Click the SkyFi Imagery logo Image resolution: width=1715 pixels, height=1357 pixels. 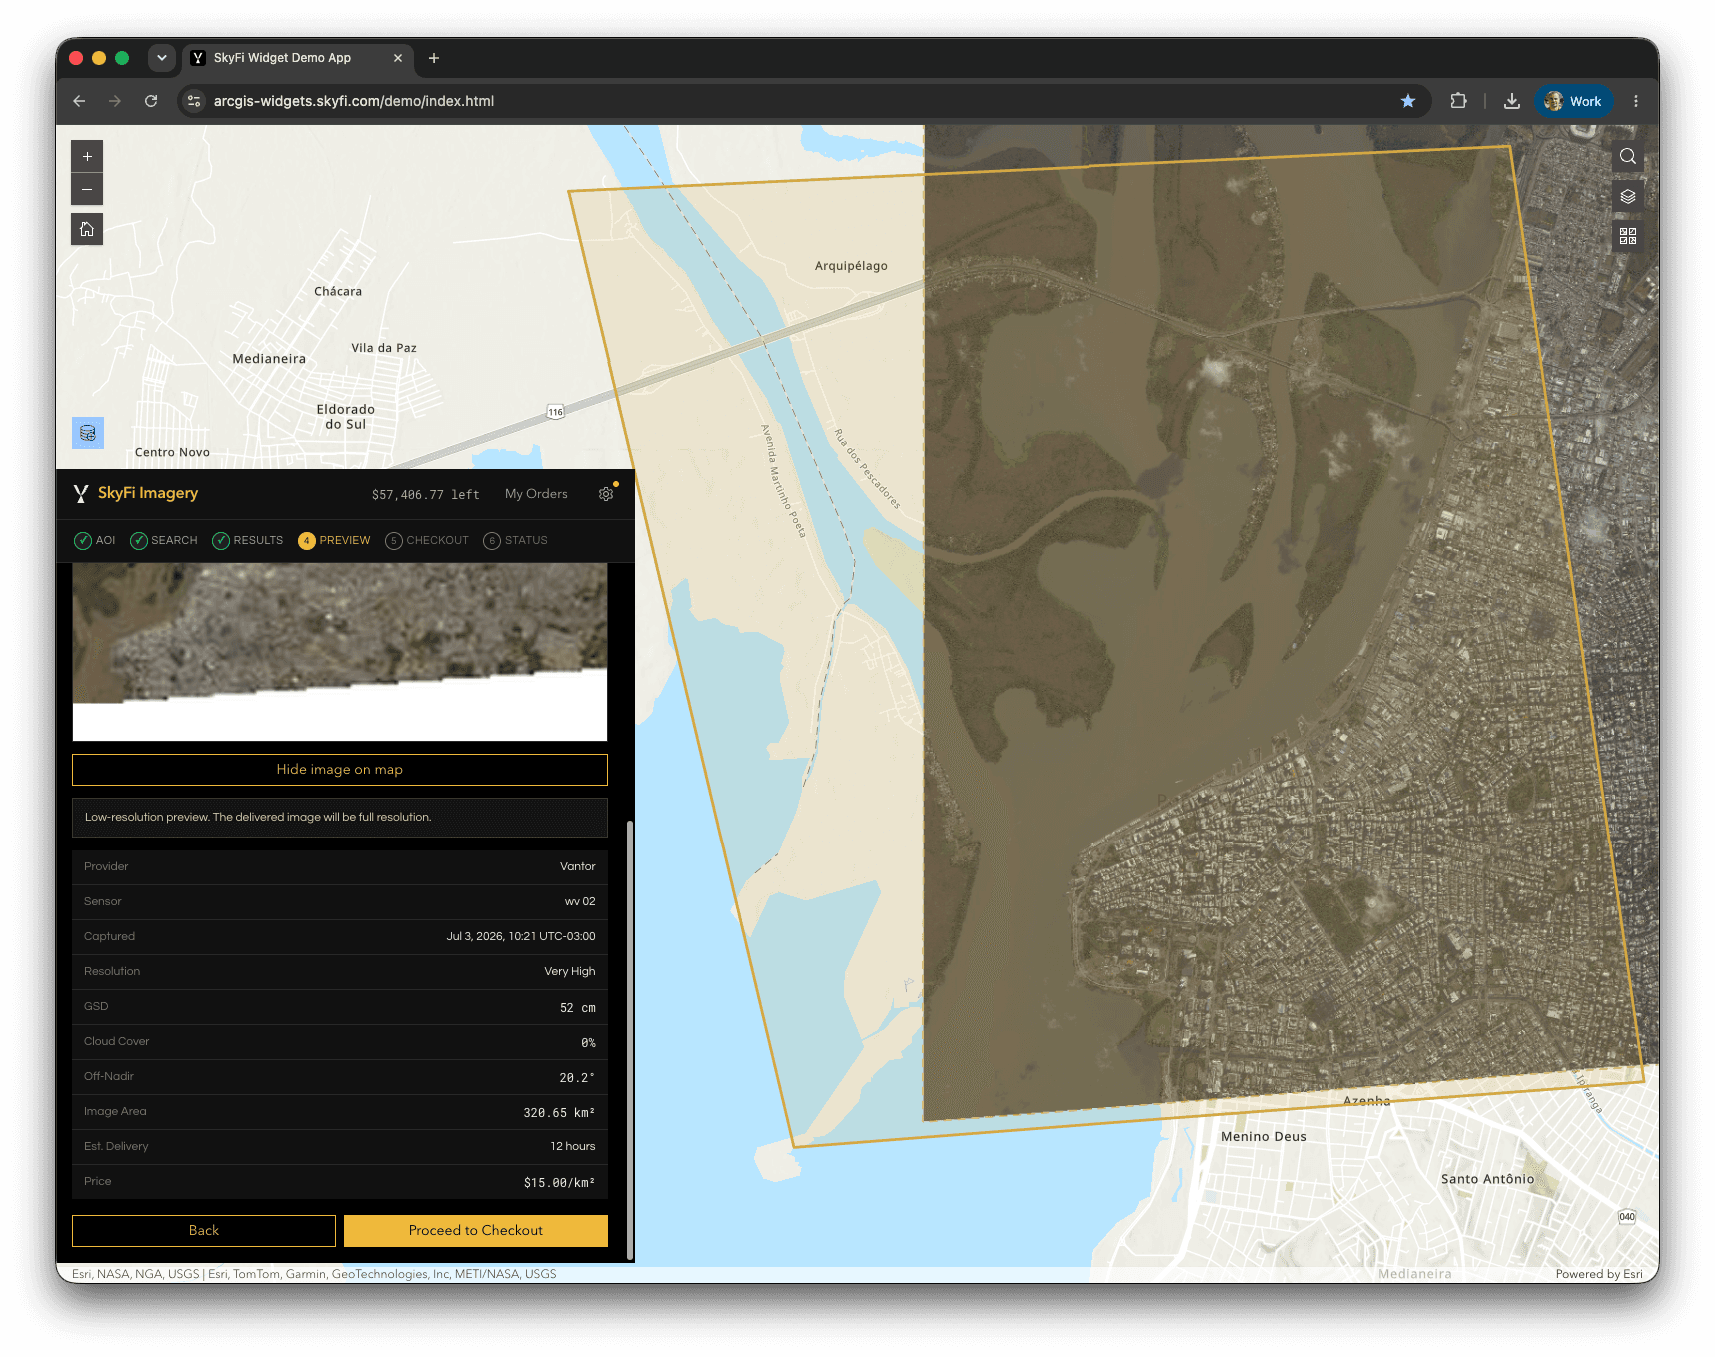point(136,493)
